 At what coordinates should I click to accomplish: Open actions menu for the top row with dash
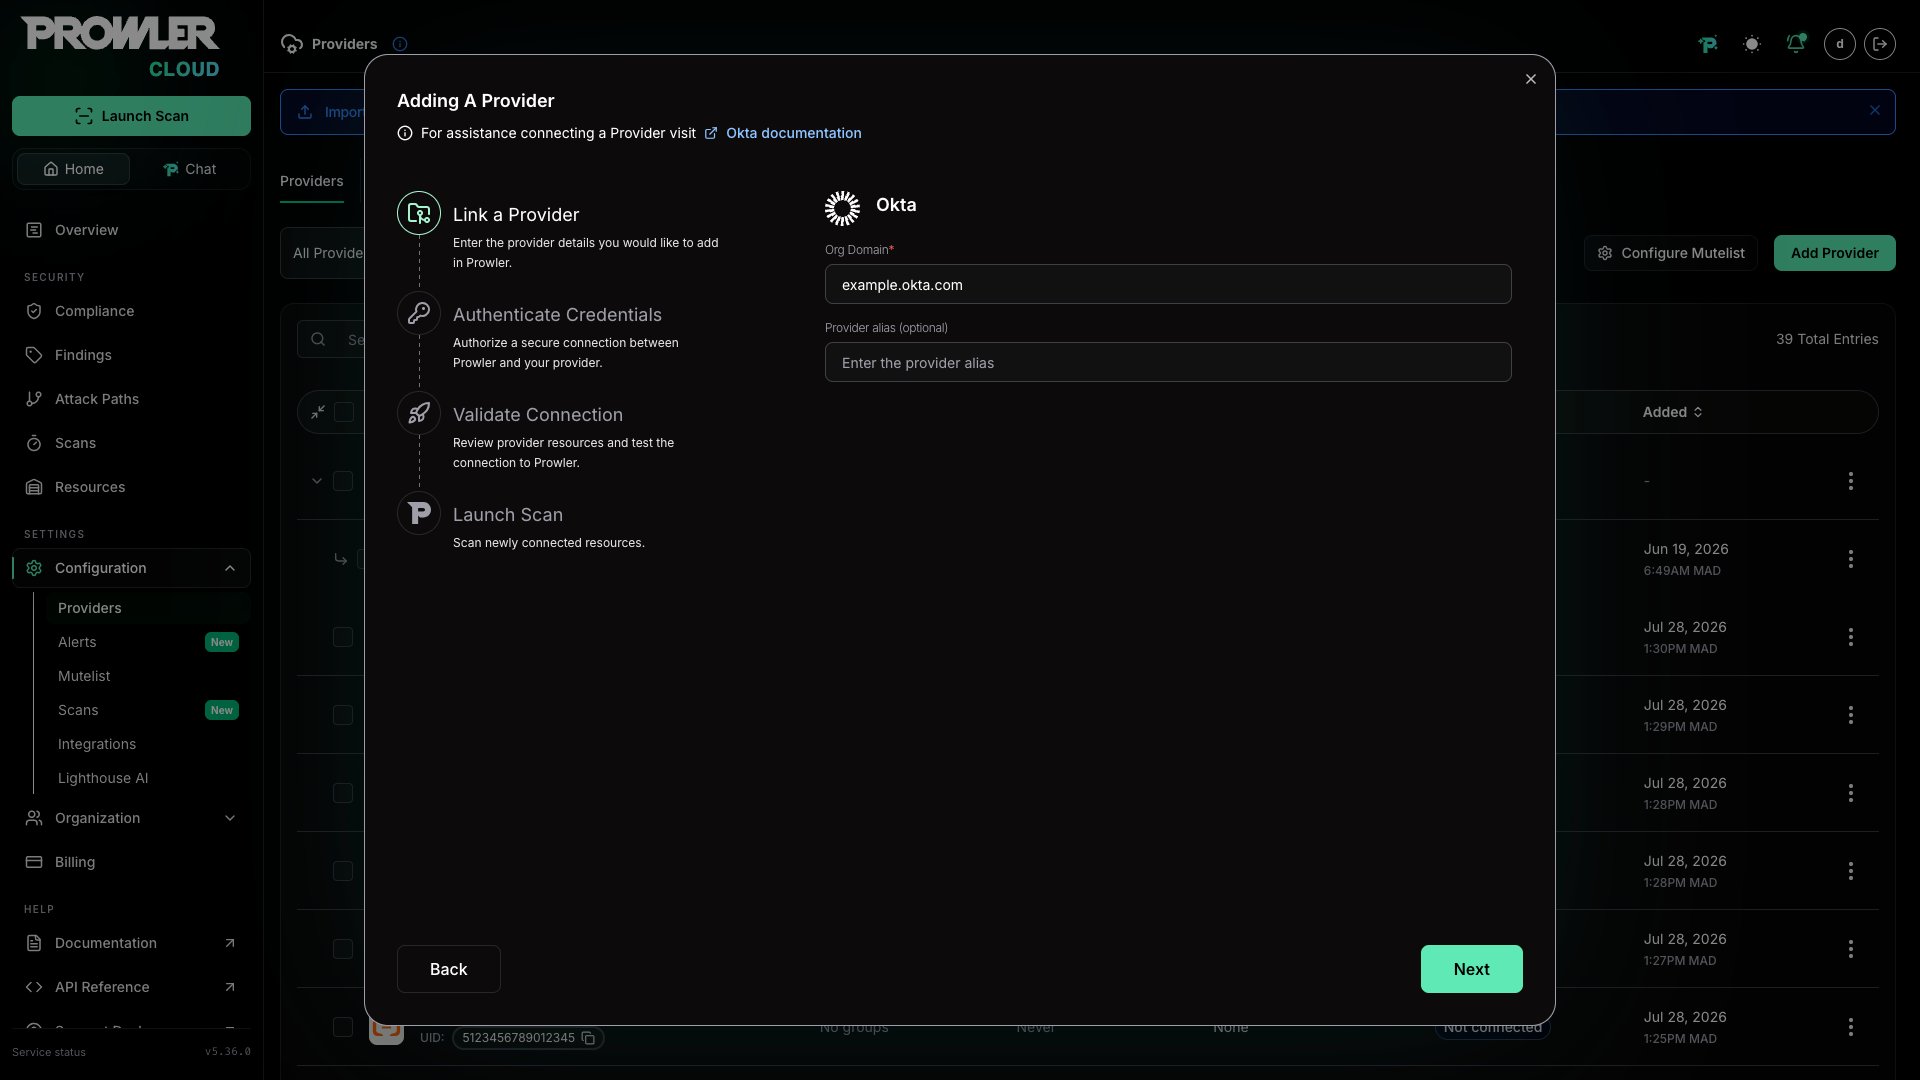(x=1851, y=481)
